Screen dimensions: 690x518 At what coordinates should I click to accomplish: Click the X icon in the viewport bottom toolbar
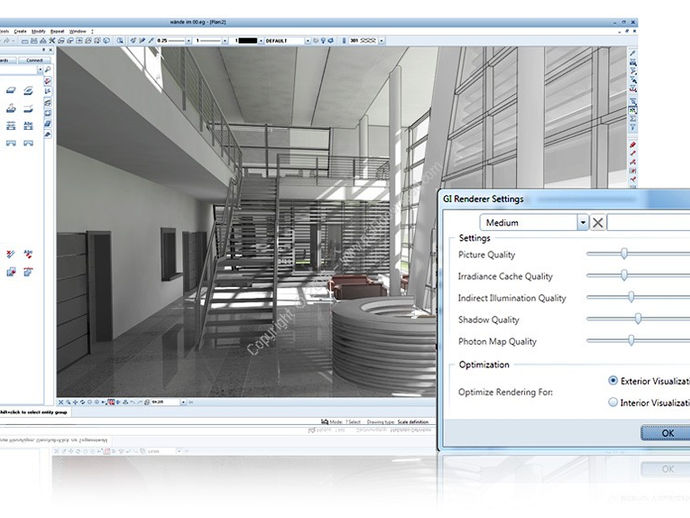tap(61, 402)
